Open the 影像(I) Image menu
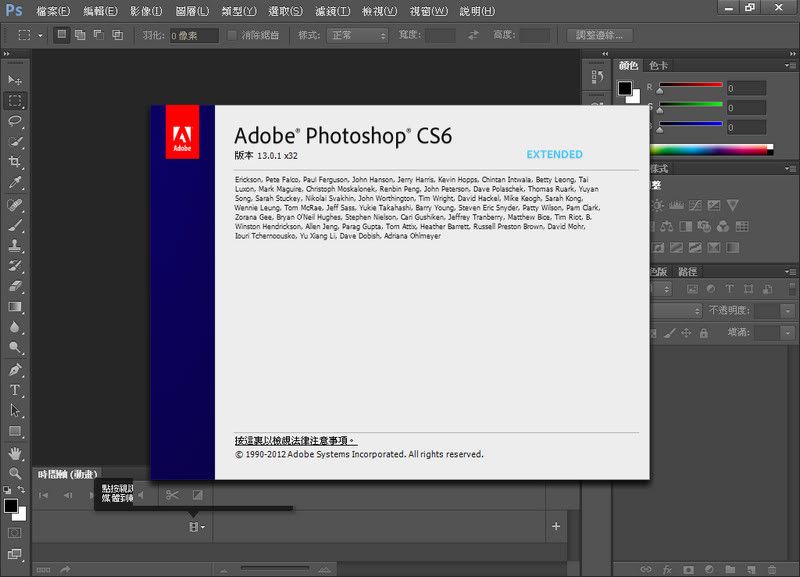The image size is (800, 577). click(146, 11)
